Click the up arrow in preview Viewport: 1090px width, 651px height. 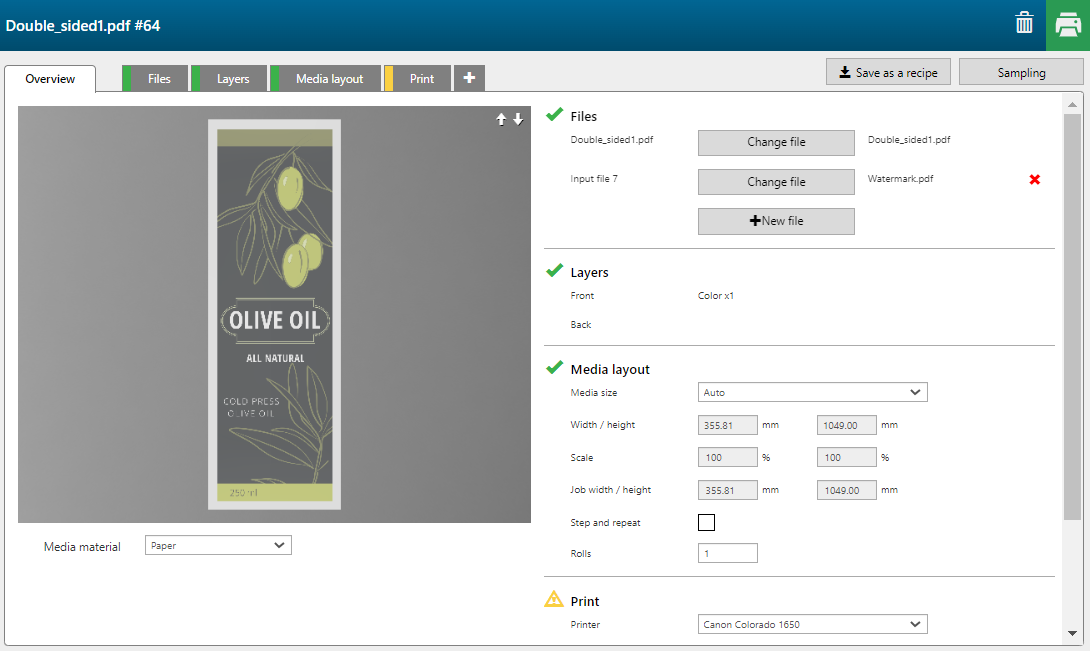(x=502, y=119)
